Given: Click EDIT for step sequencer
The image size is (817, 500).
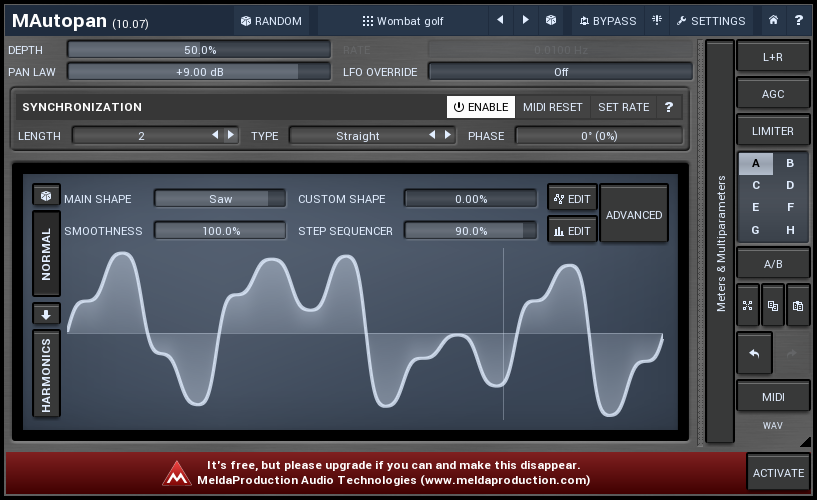Looking at the screenshot, I should click(572, 231).
